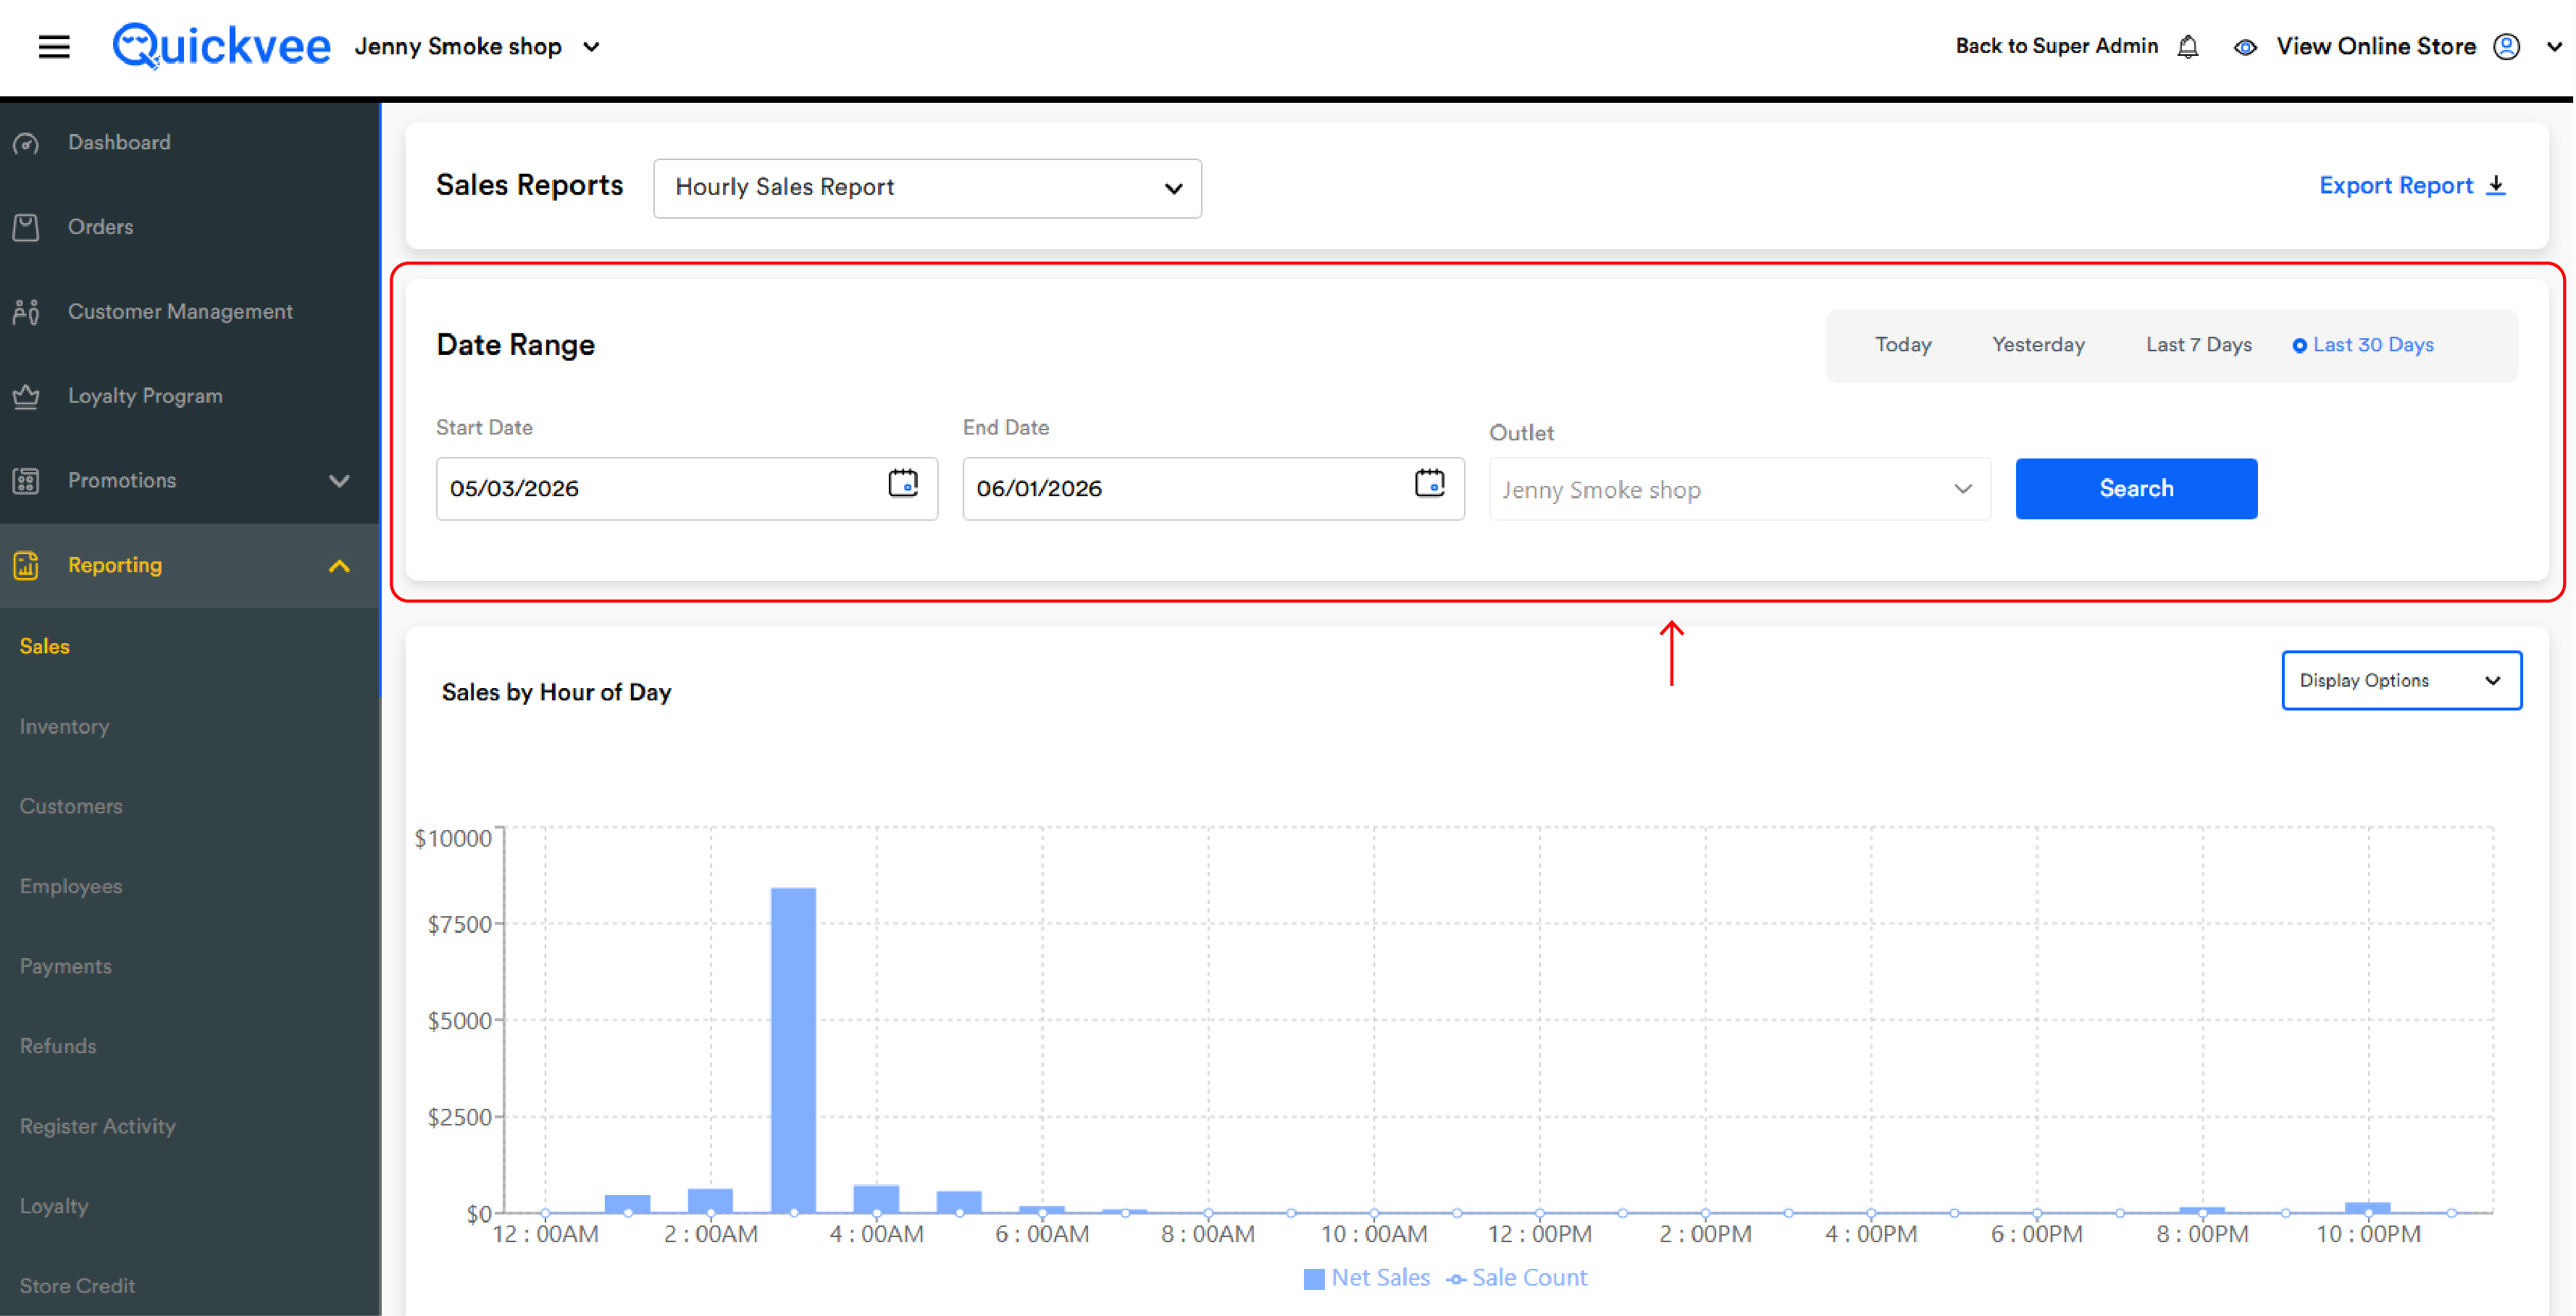The image size is (2576, 1316).
Task: Open Customer Management
Action: 180,311
